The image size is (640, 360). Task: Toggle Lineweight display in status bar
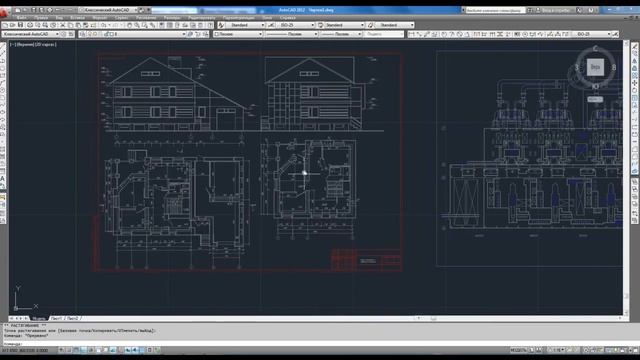click(135, 350)
